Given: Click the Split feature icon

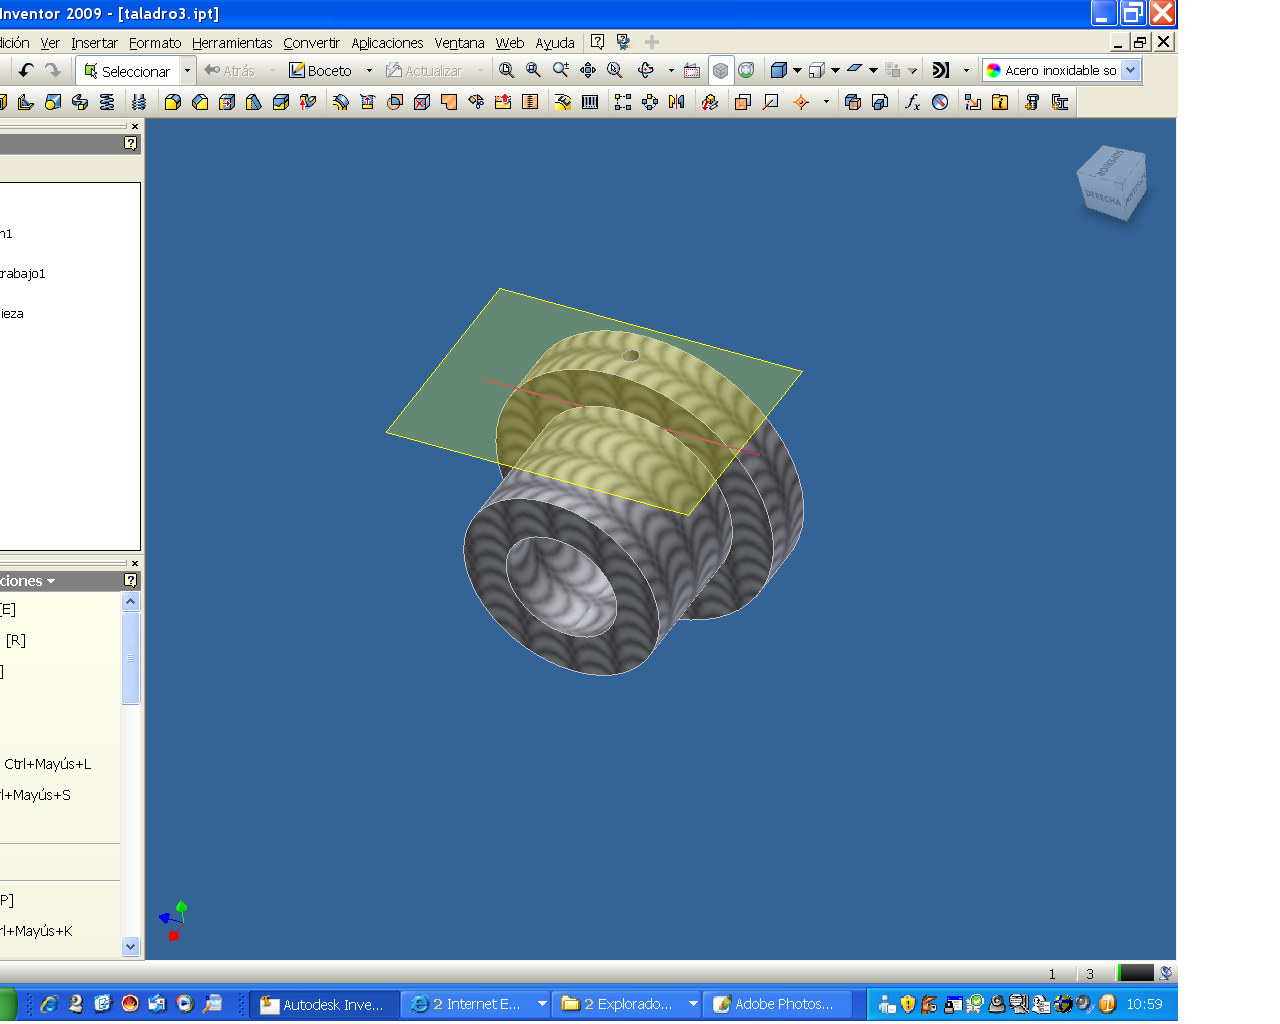Looking at the screenshot, I should [x=281, y=102].
